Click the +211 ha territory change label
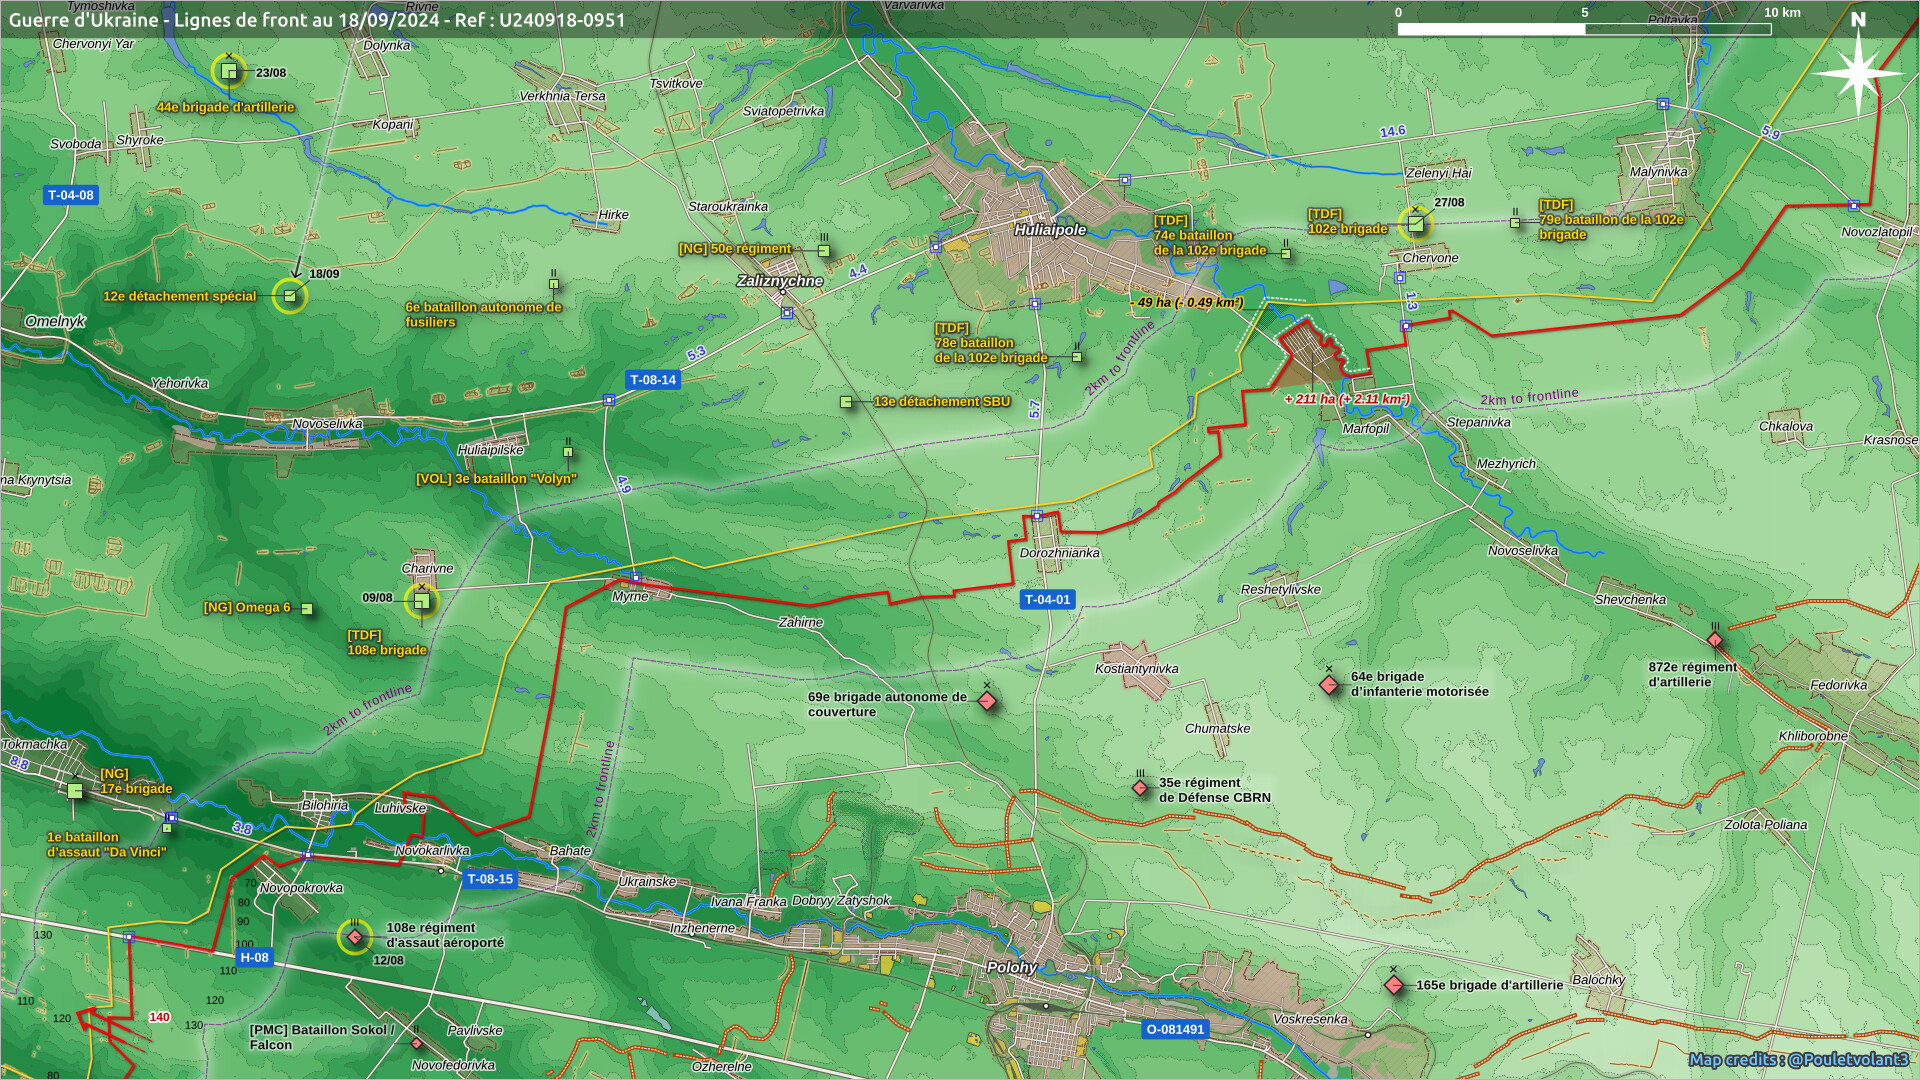This screenshot has width=1920, height=1080. tap(1346, 399)
